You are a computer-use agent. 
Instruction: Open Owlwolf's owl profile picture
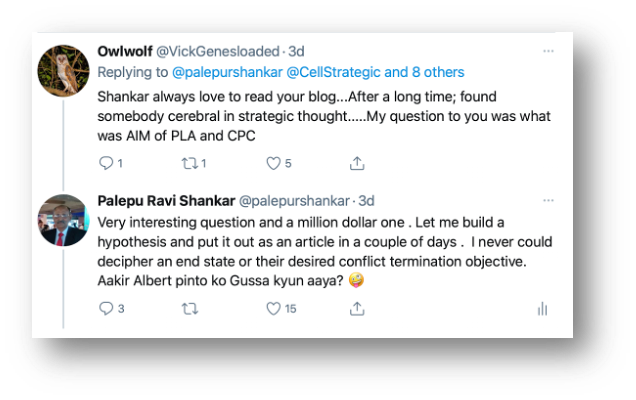point(64,71)
